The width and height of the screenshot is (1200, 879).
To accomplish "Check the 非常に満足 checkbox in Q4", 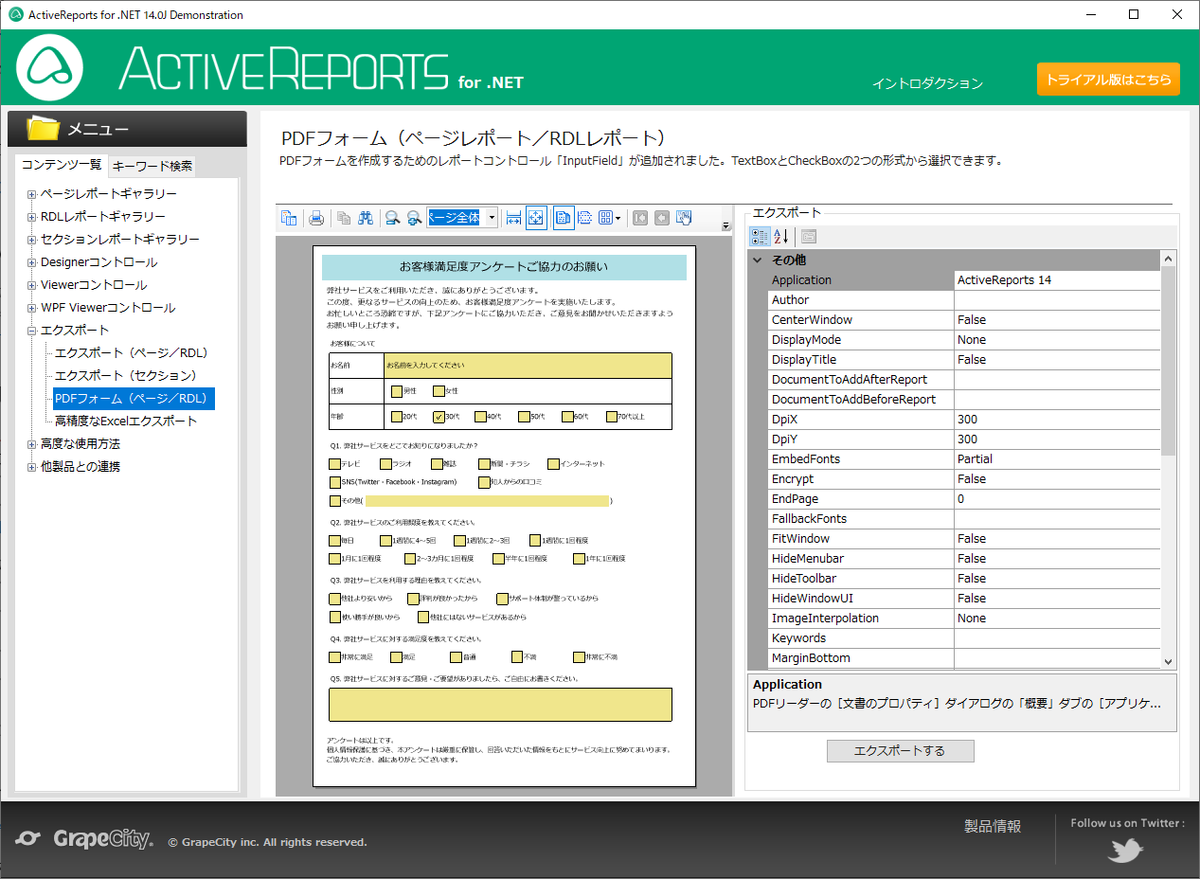I will [334, 657].
